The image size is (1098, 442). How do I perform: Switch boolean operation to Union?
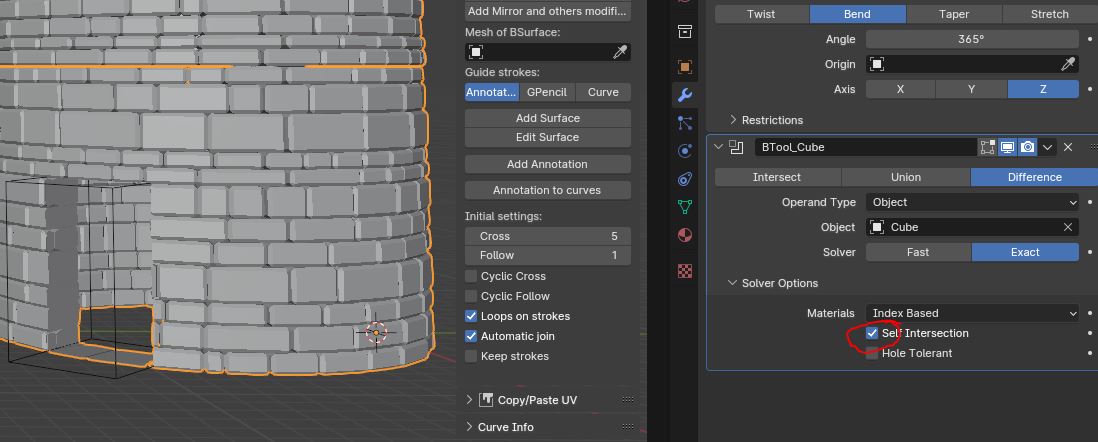coord(905,177)
